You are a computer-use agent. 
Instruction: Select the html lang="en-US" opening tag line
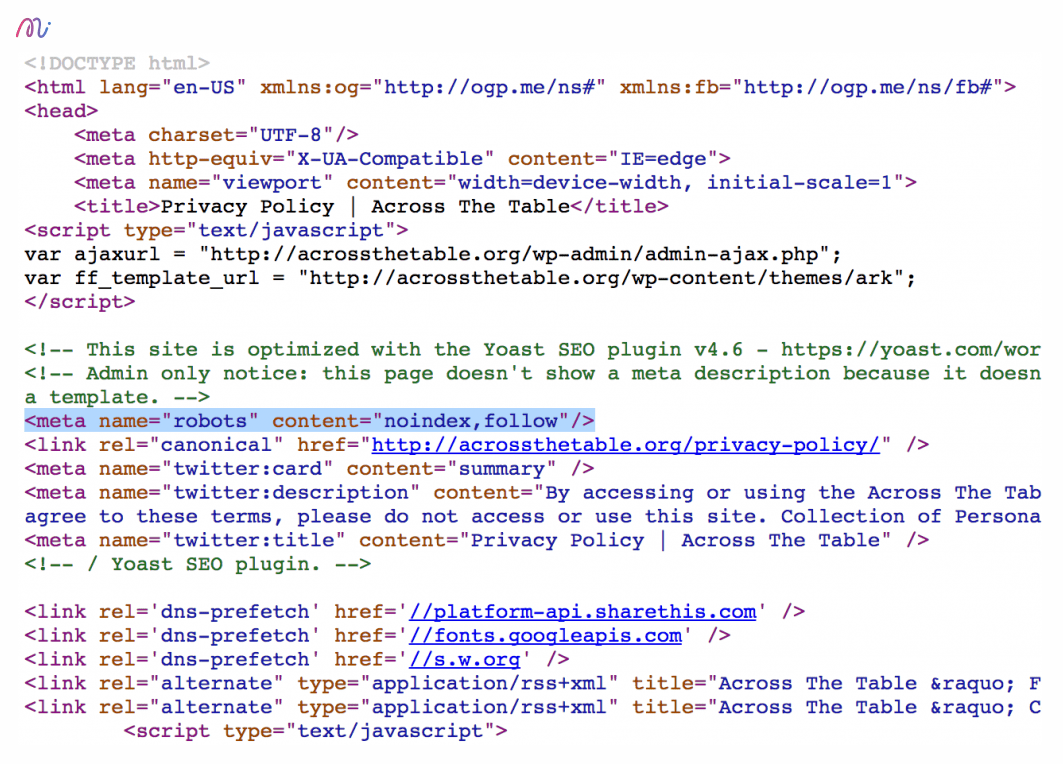click(520, 87)
